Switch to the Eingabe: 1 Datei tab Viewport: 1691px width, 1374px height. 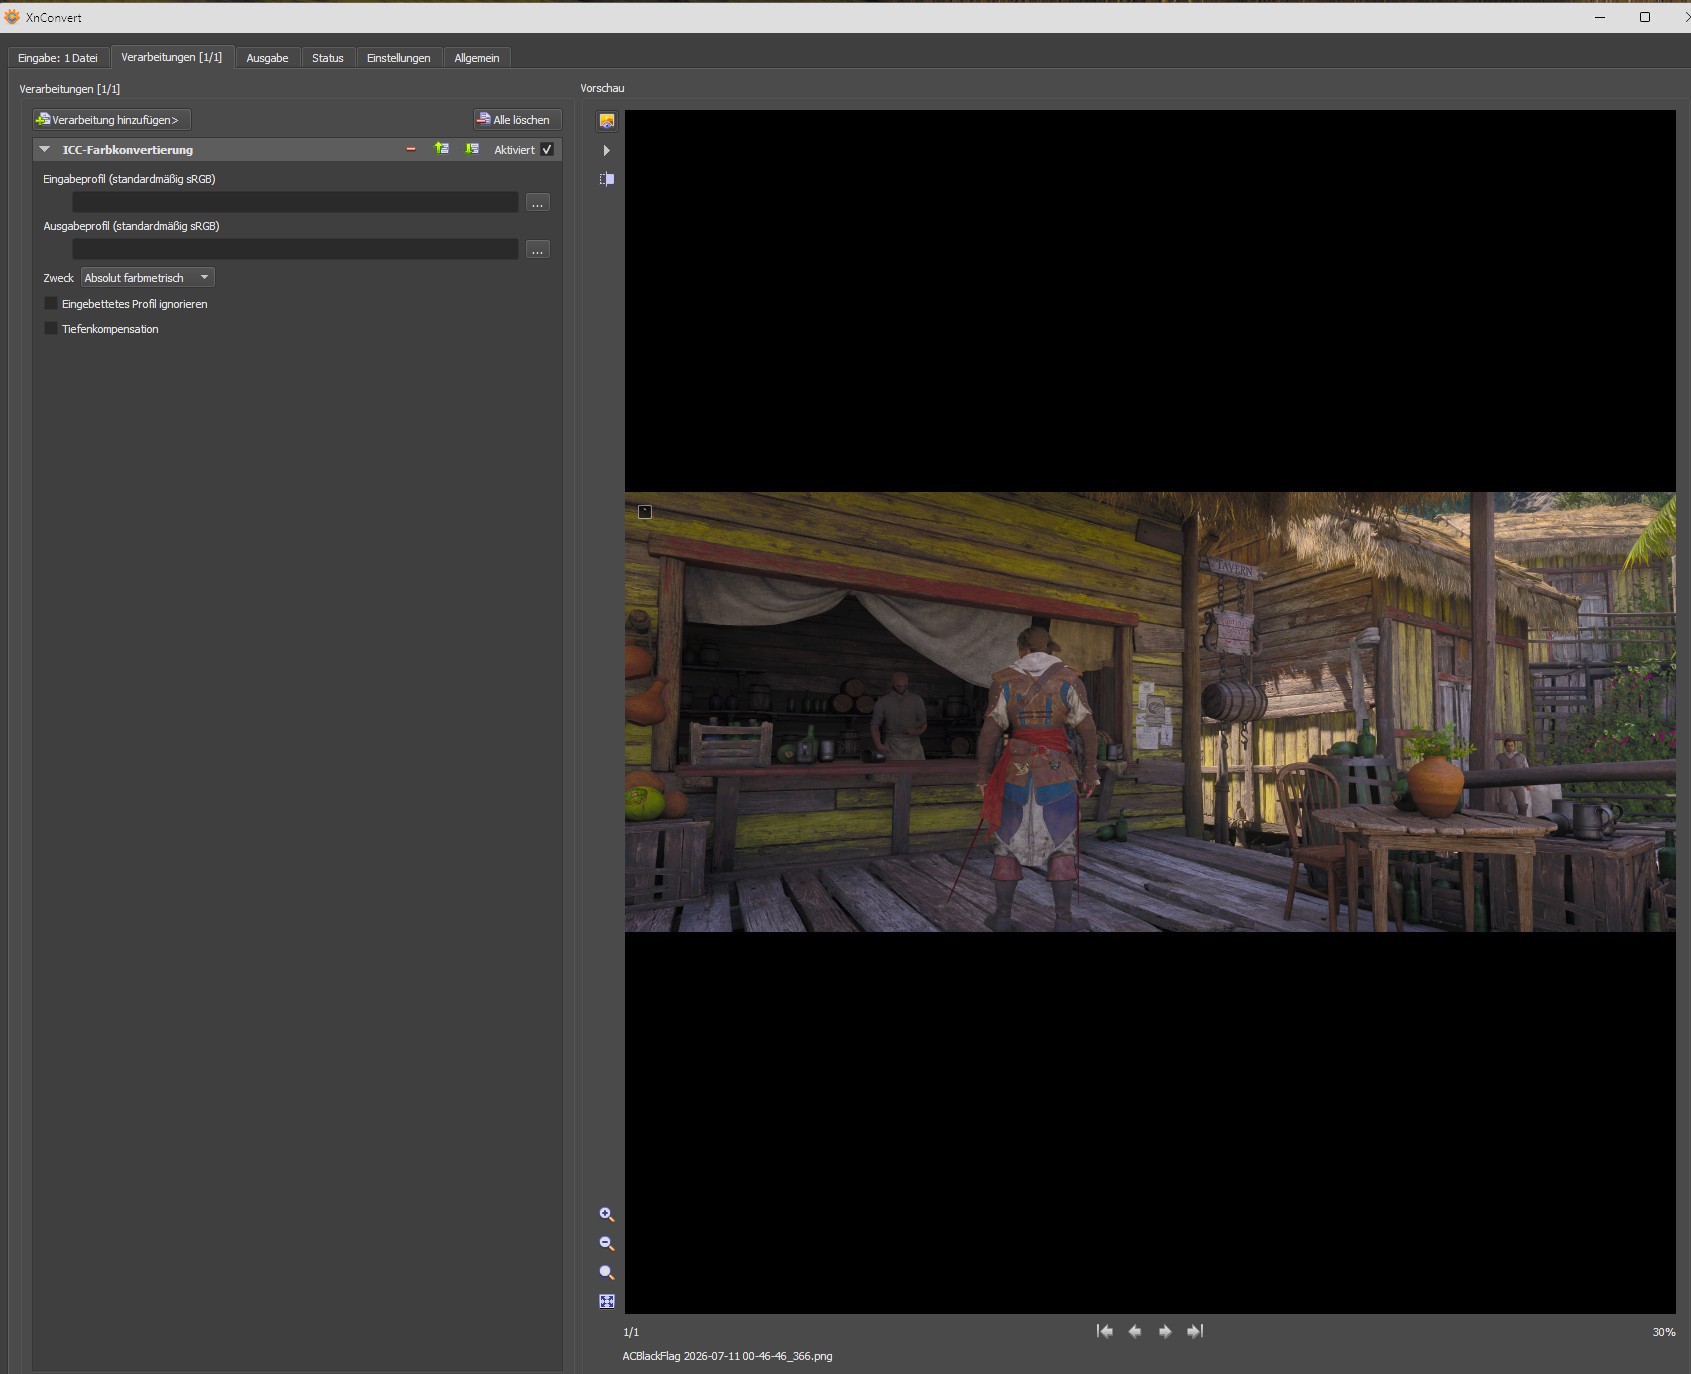58,58
